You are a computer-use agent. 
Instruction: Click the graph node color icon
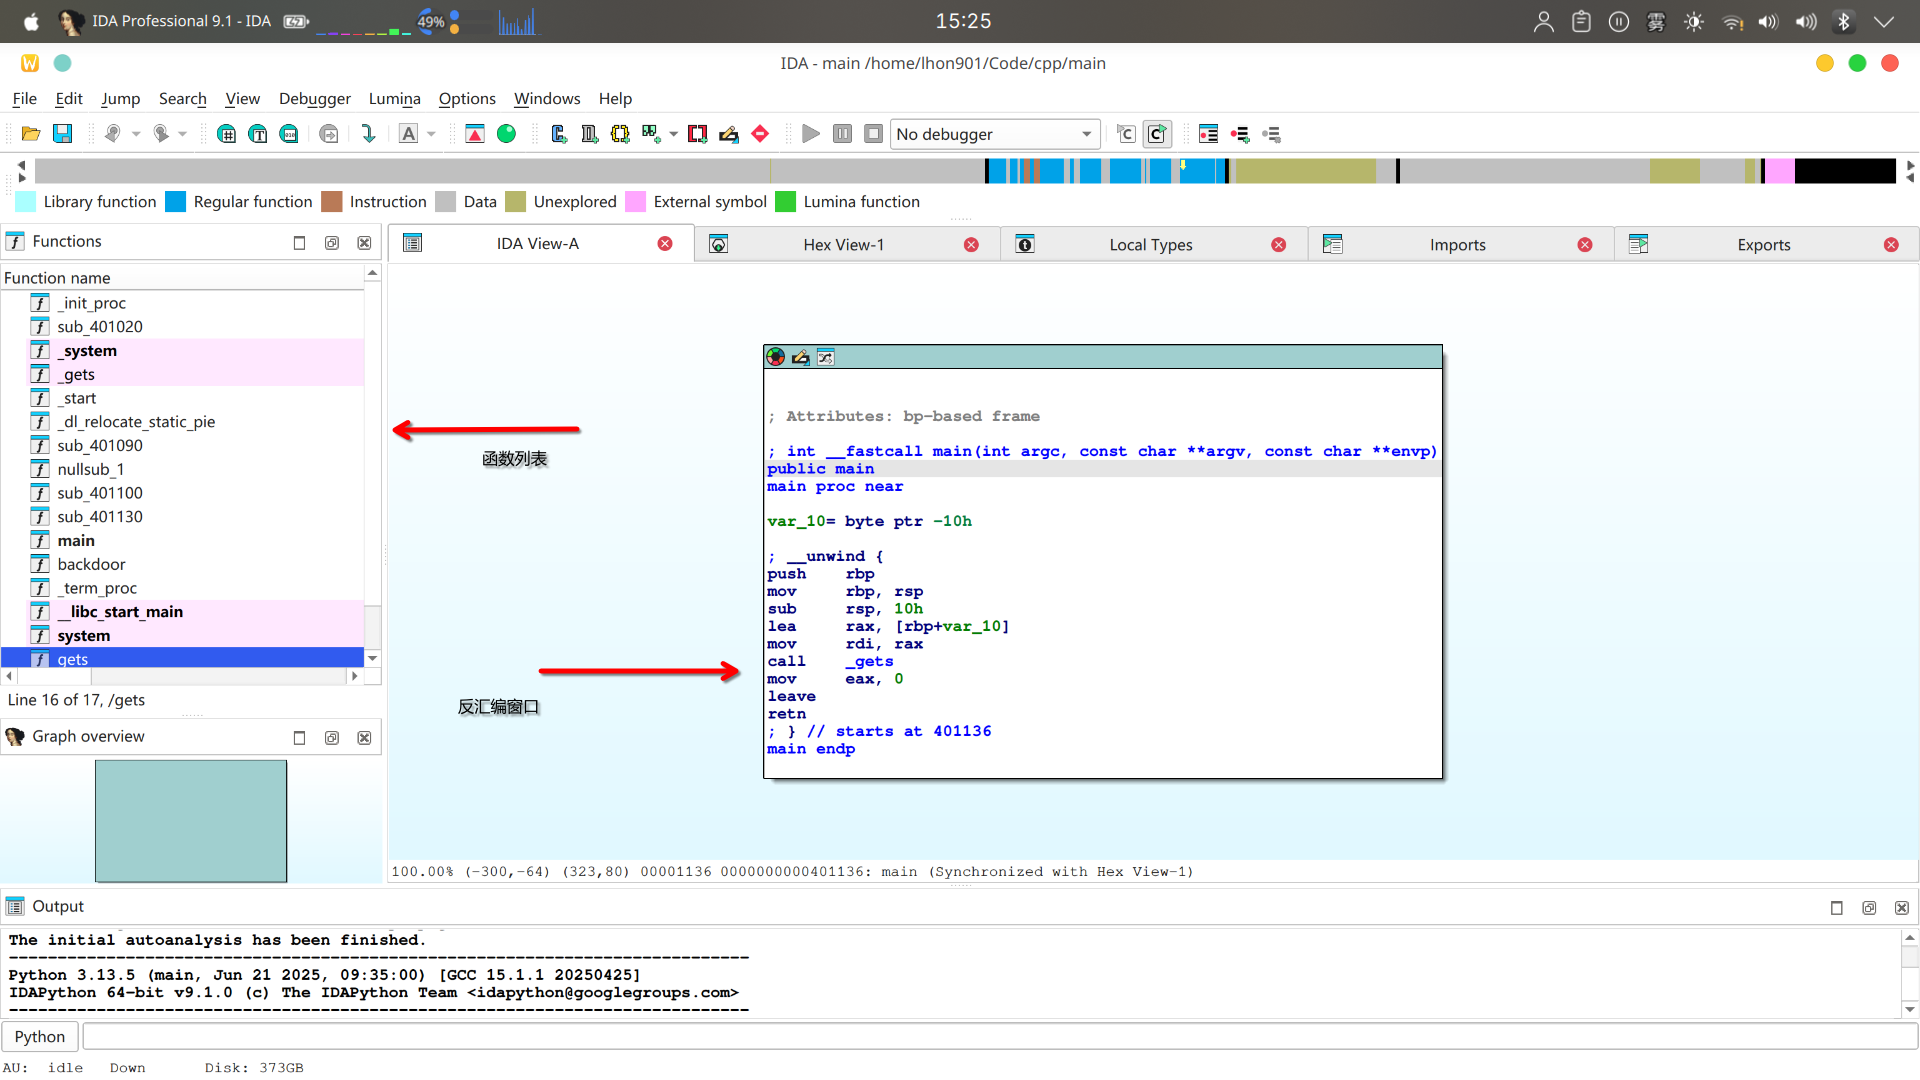click(776, 357)
